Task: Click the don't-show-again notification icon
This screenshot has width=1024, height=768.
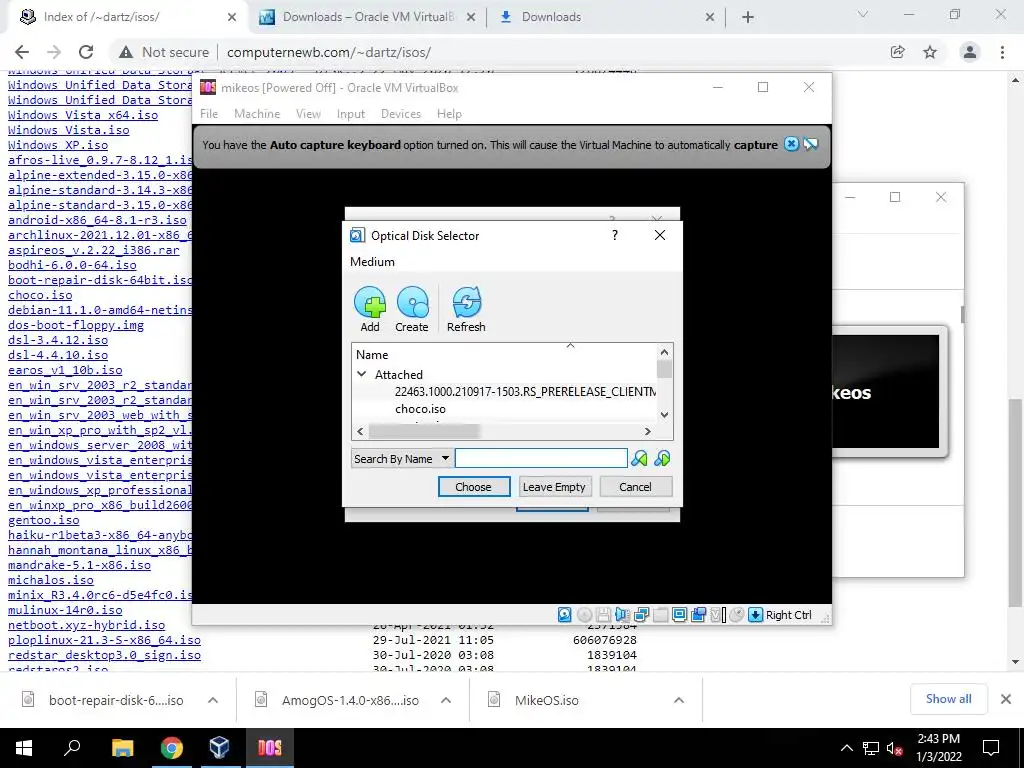Action: [810, 144]
